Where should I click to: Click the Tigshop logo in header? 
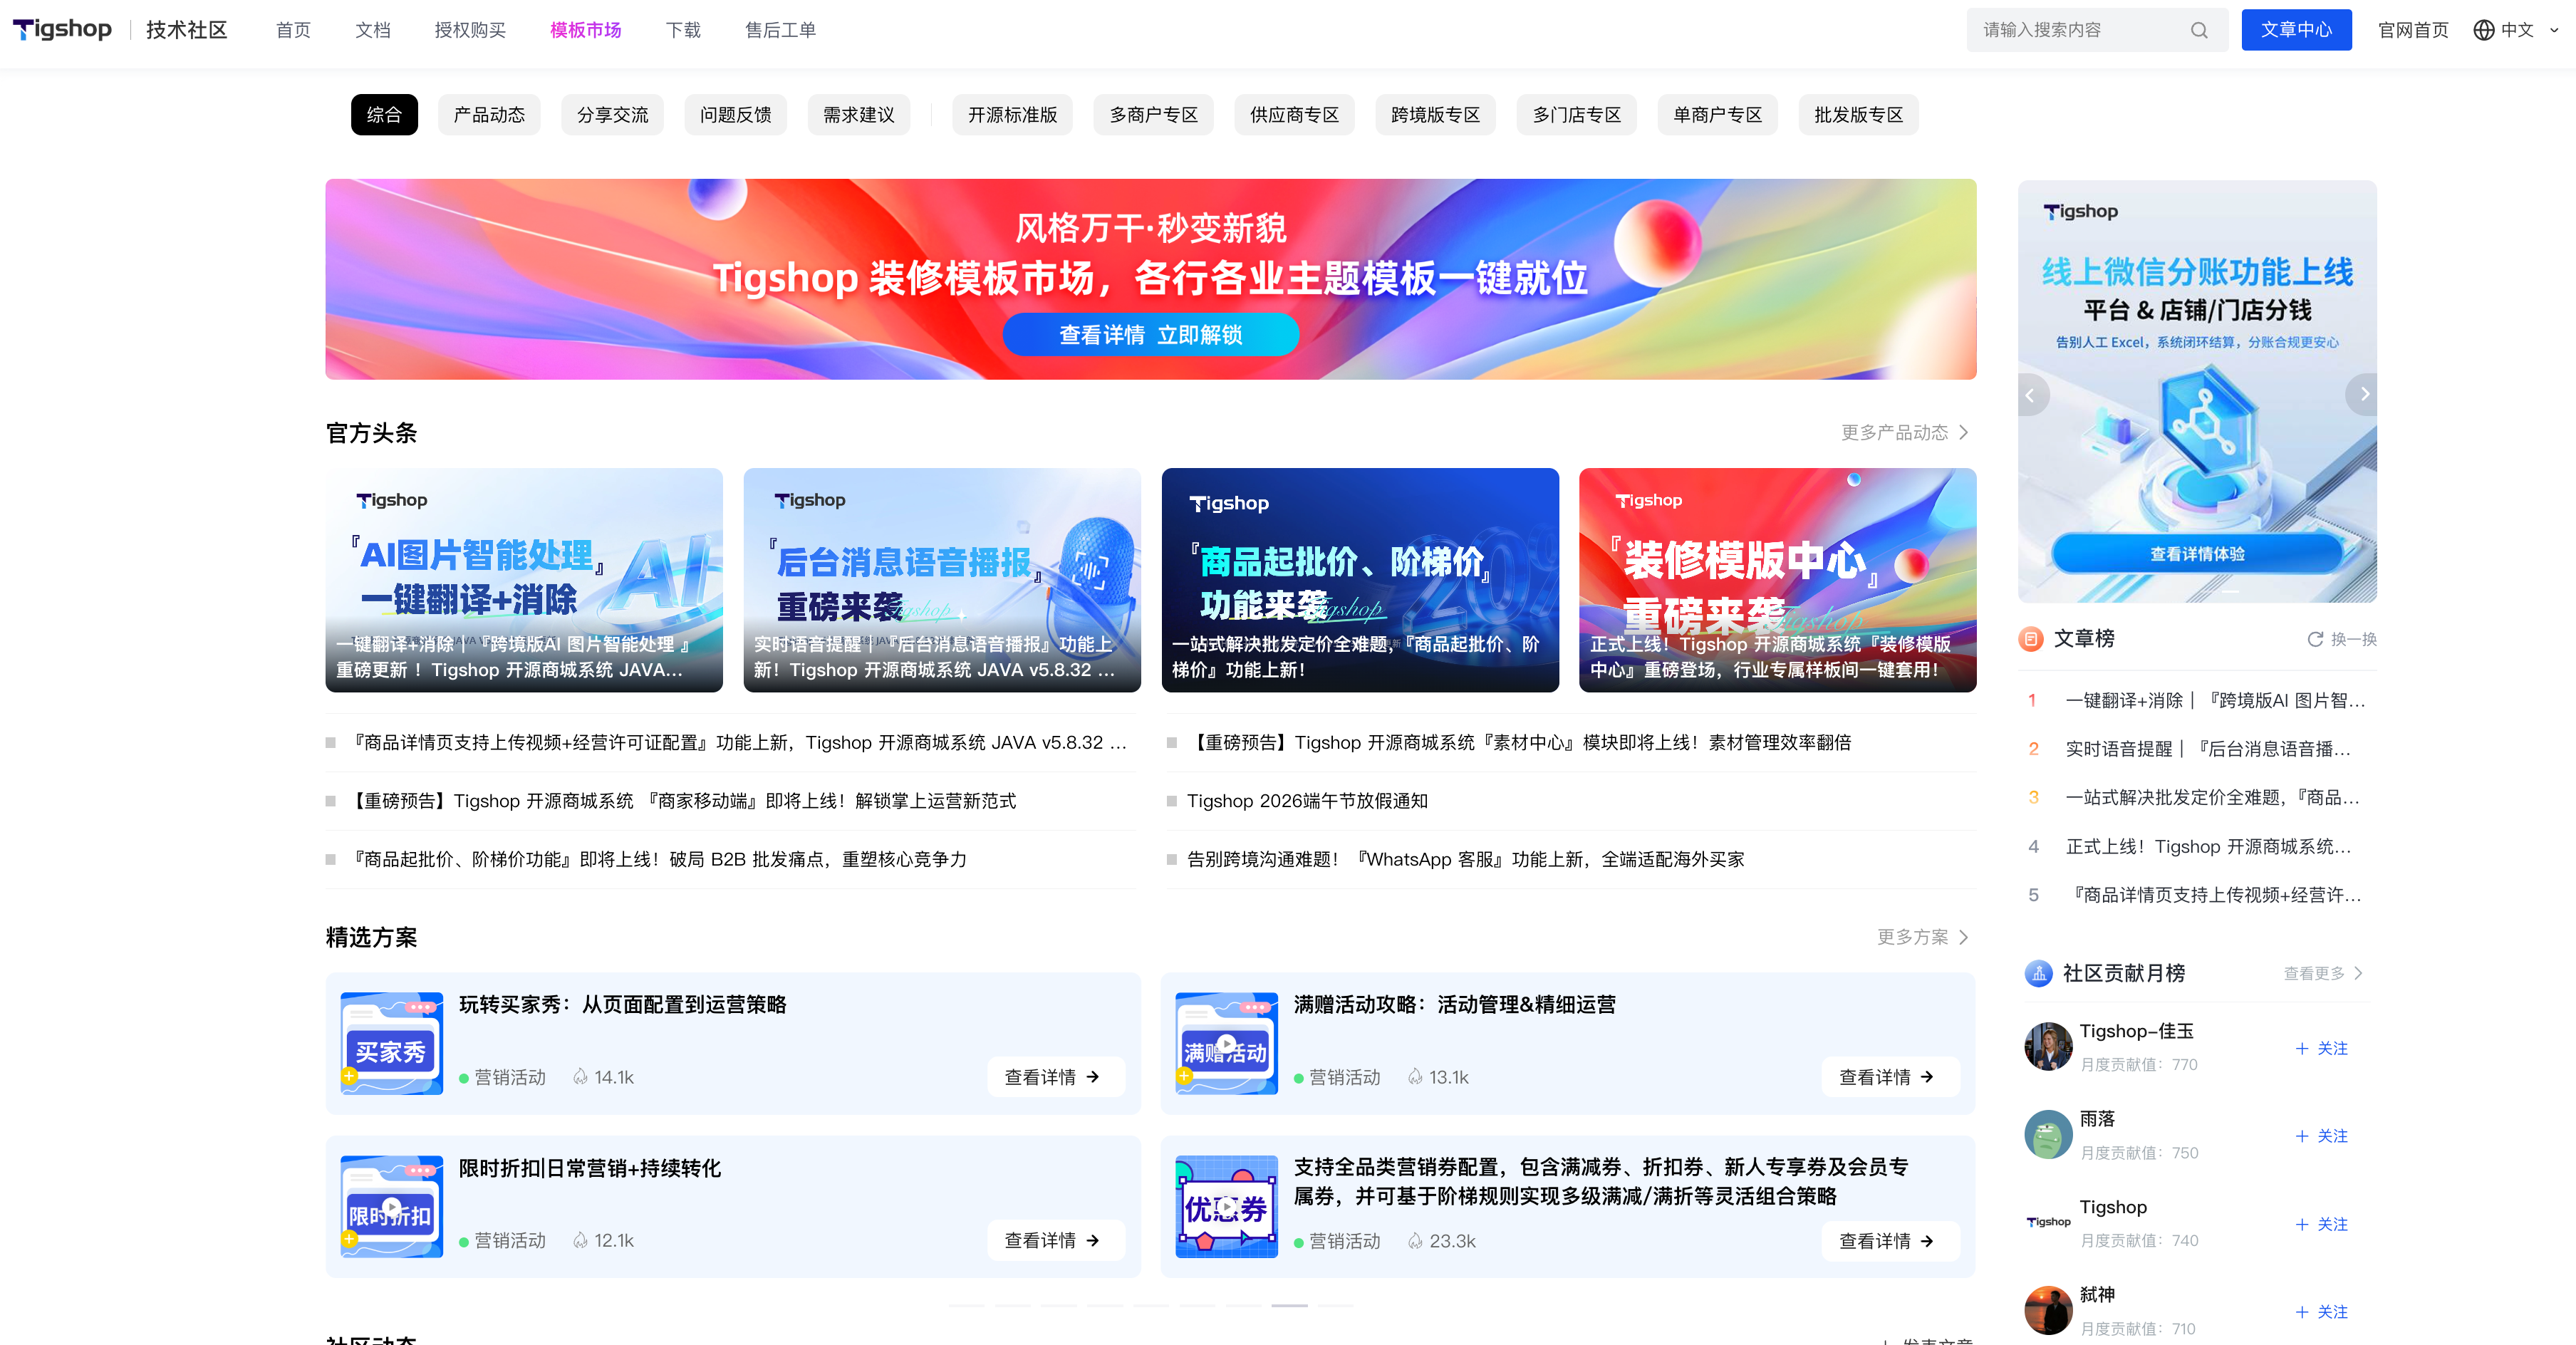[62, 29]
